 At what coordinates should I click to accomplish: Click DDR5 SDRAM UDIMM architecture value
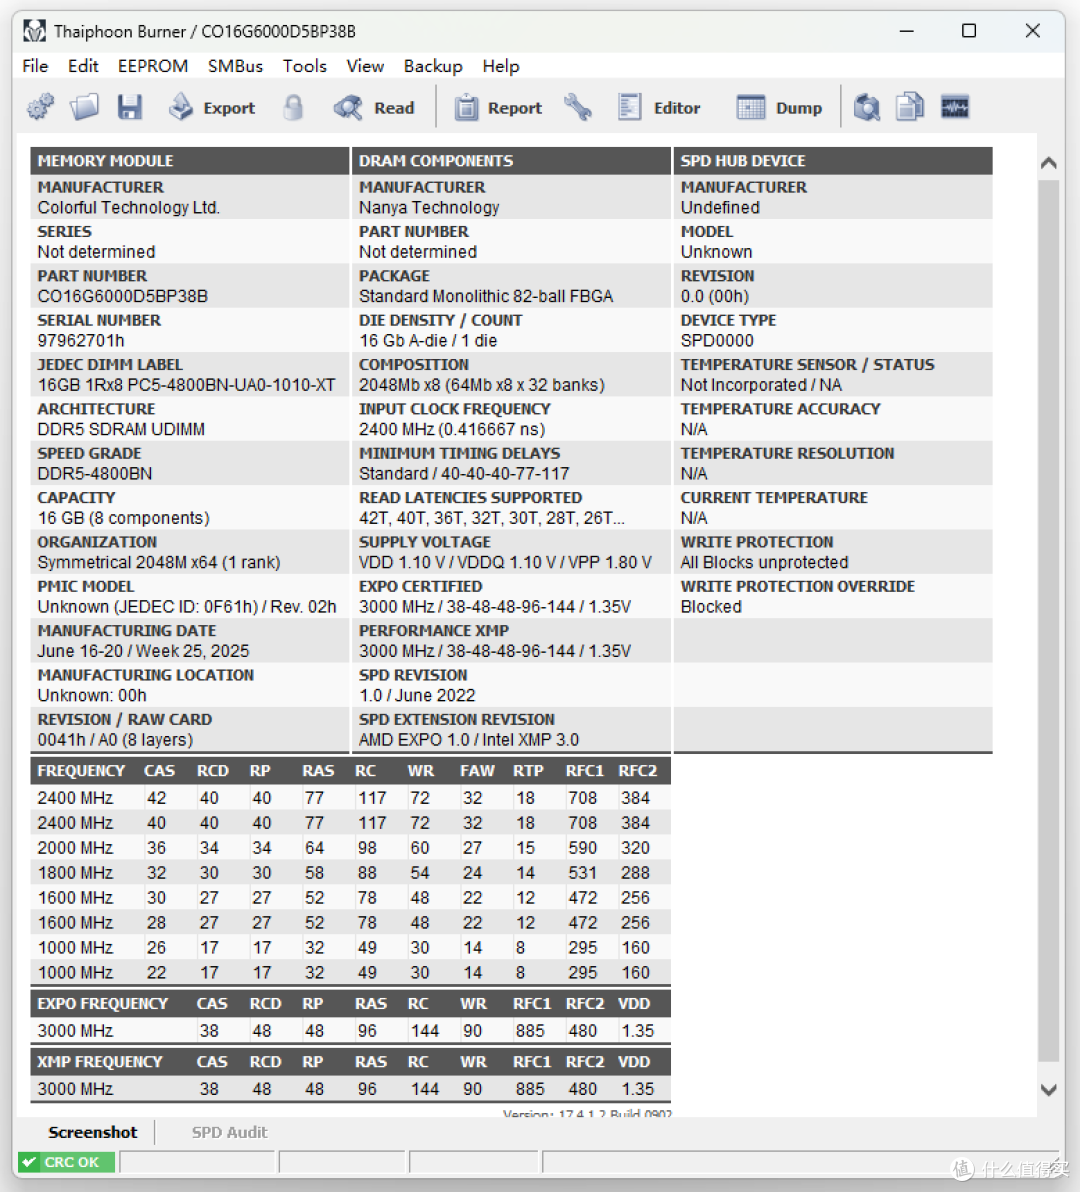pos(122,429)
